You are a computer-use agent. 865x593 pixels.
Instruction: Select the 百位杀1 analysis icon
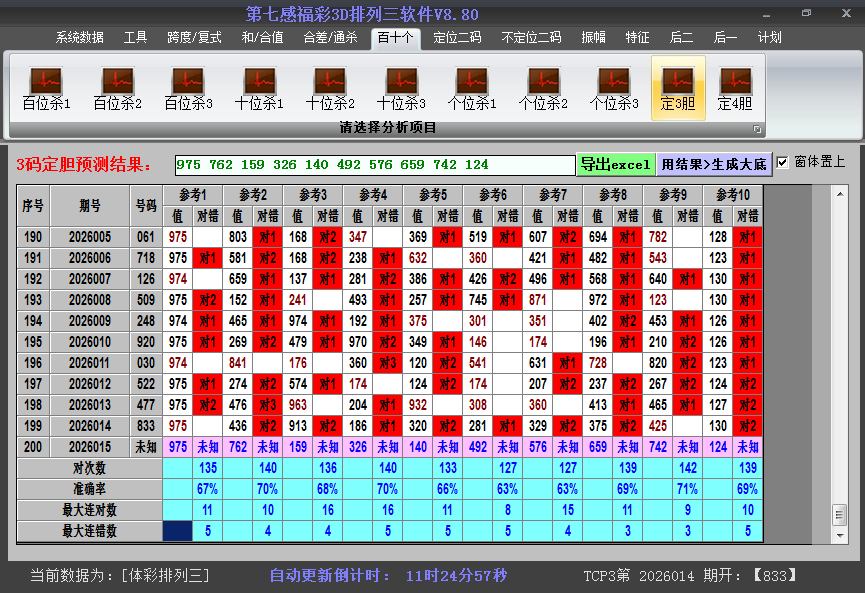pyautogui.click(x=46, y=88)
